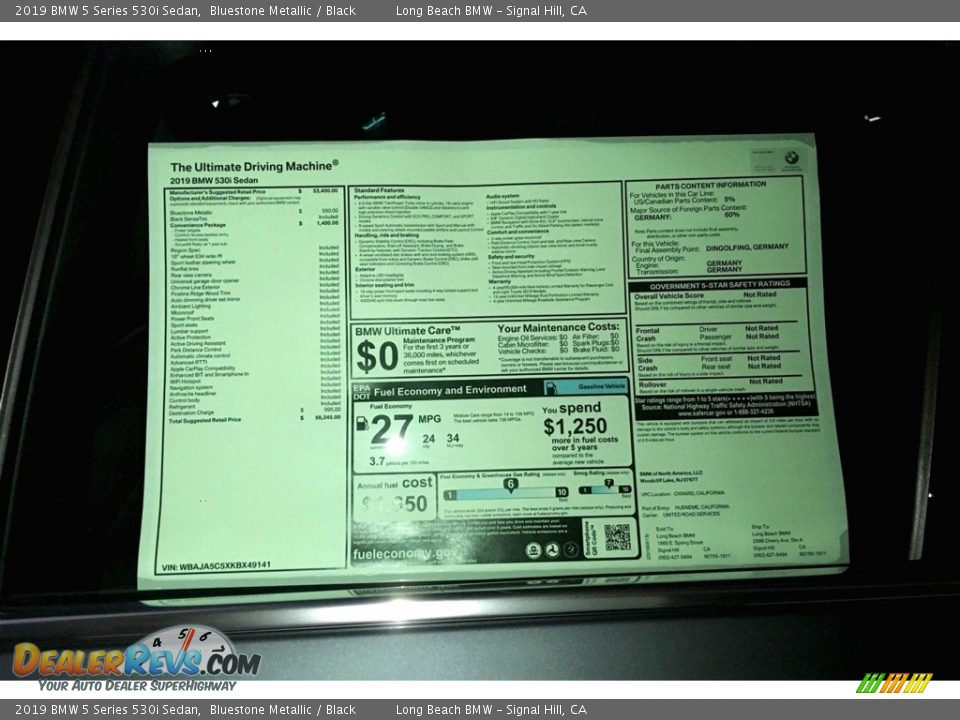The image size is (960, 720).
Task: Click the EPA DOT badge
Action: click(x=360, y=390)
